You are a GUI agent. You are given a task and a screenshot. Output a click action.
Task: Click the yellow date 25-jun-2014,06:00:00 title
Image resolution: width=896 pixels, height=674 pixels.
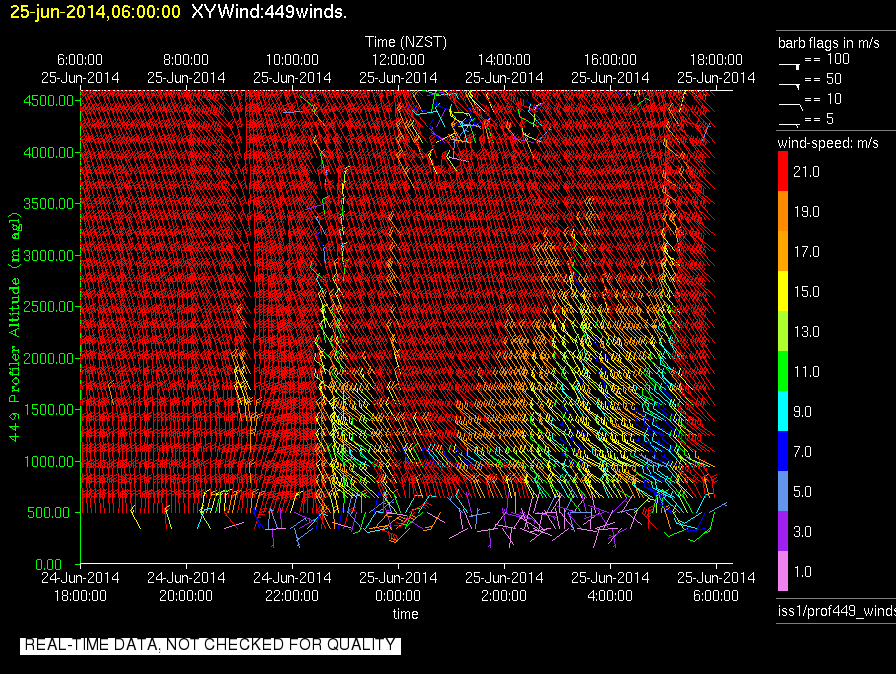(x=95, y=11)
